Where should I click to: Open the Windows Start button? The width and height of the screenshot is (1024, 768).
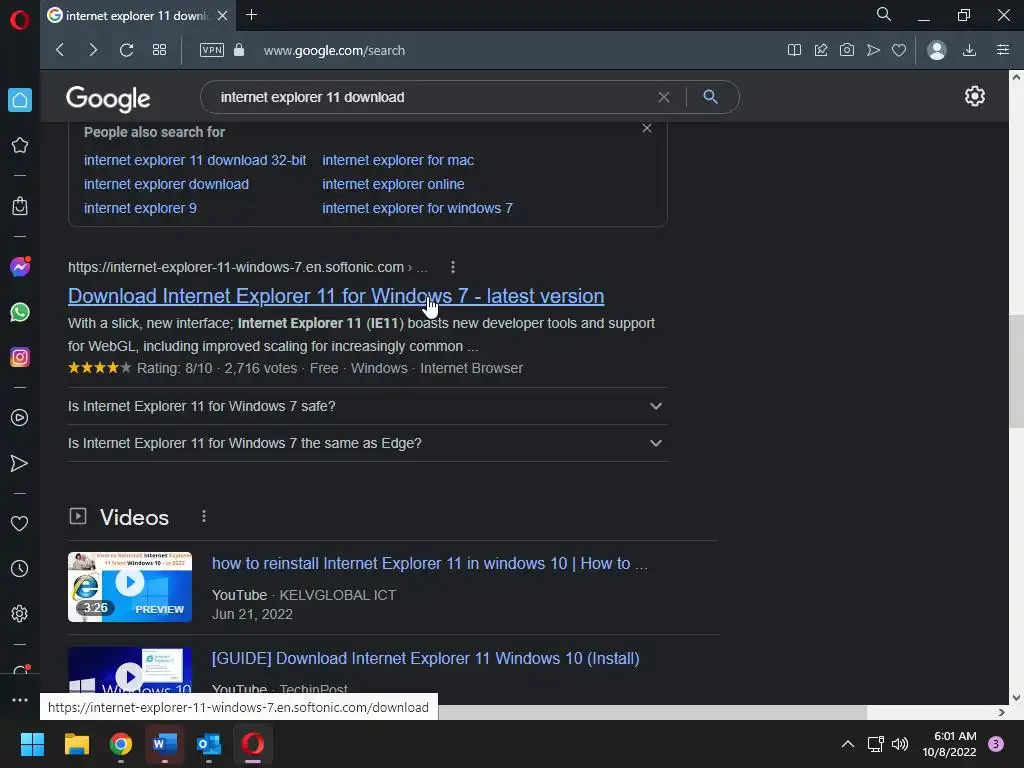(x=32, y=744)
